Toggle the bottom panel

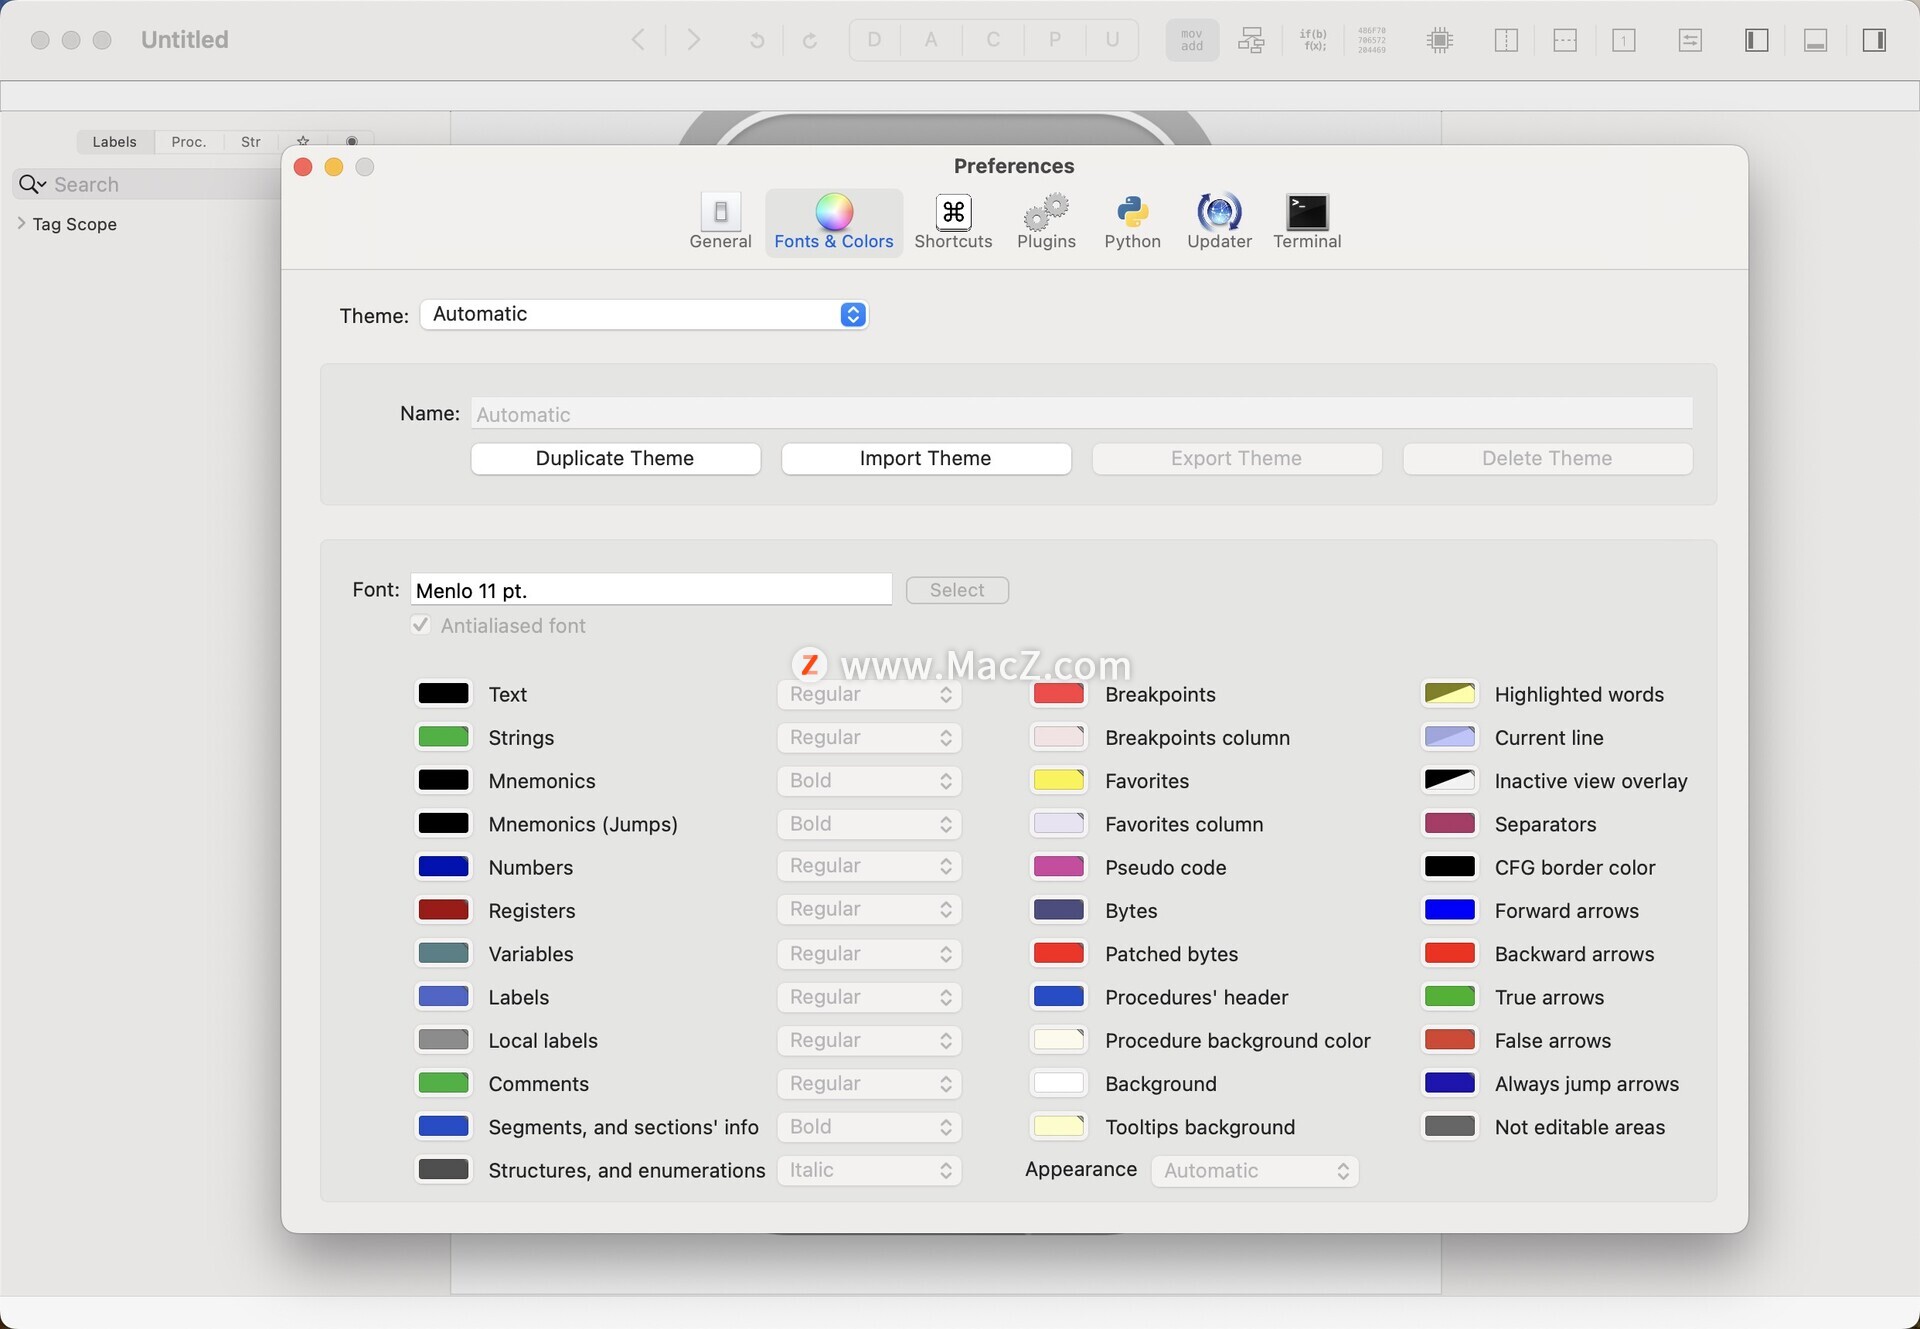(1816, 40)
